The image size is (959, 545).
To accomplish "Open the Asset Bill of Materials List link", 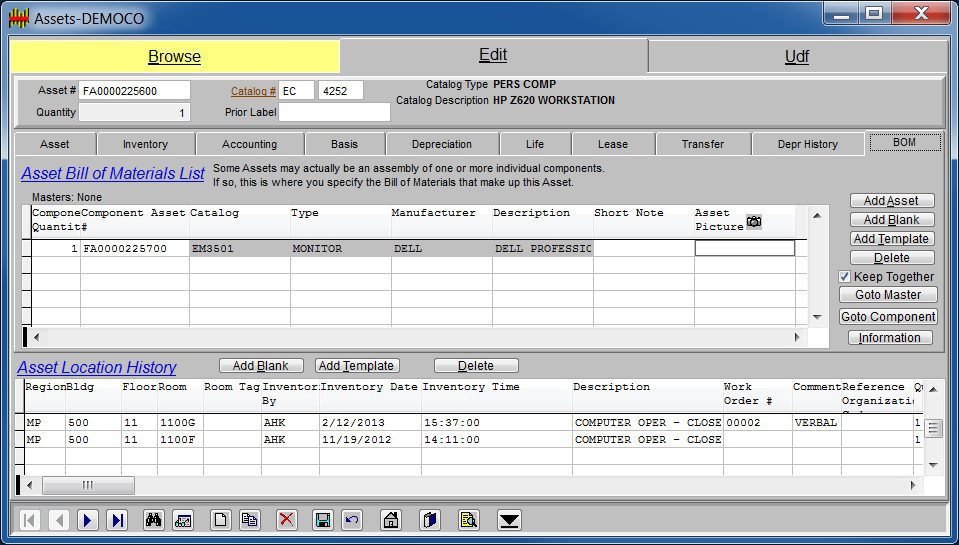I will click(x=113, y=174).
